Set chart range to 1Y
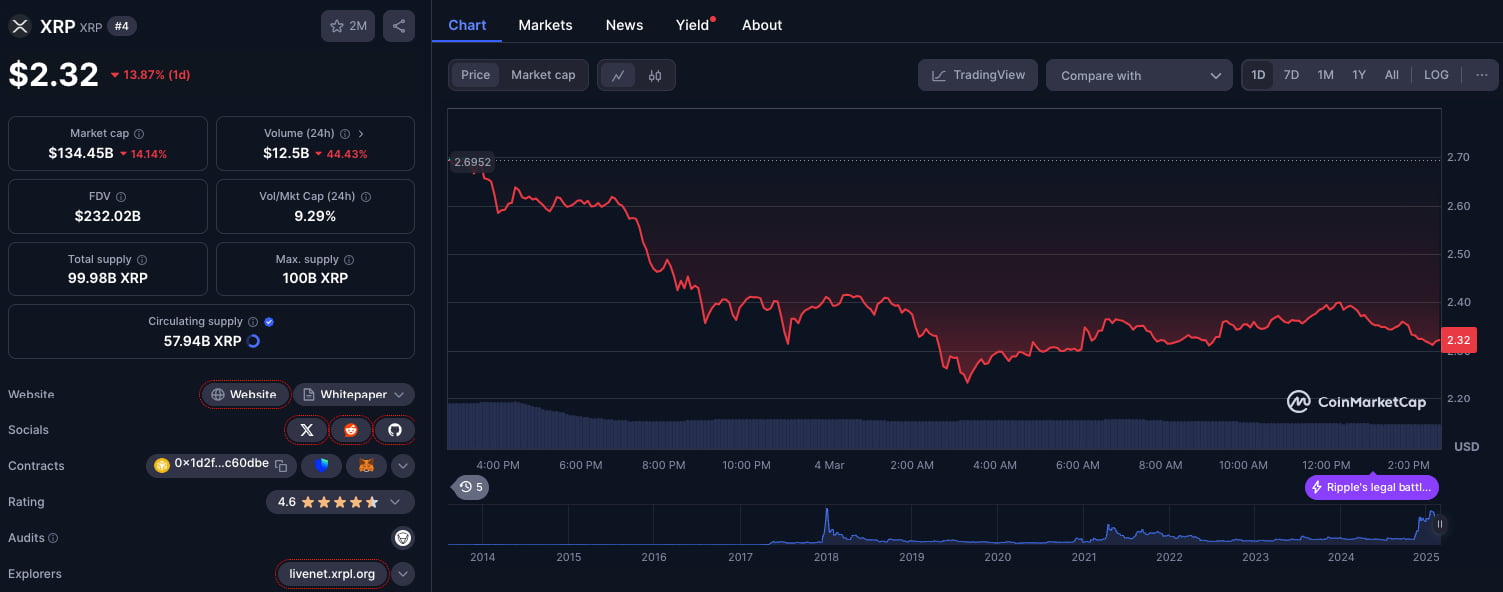This screenshot has height=592, width=1503. [1359, 75]
